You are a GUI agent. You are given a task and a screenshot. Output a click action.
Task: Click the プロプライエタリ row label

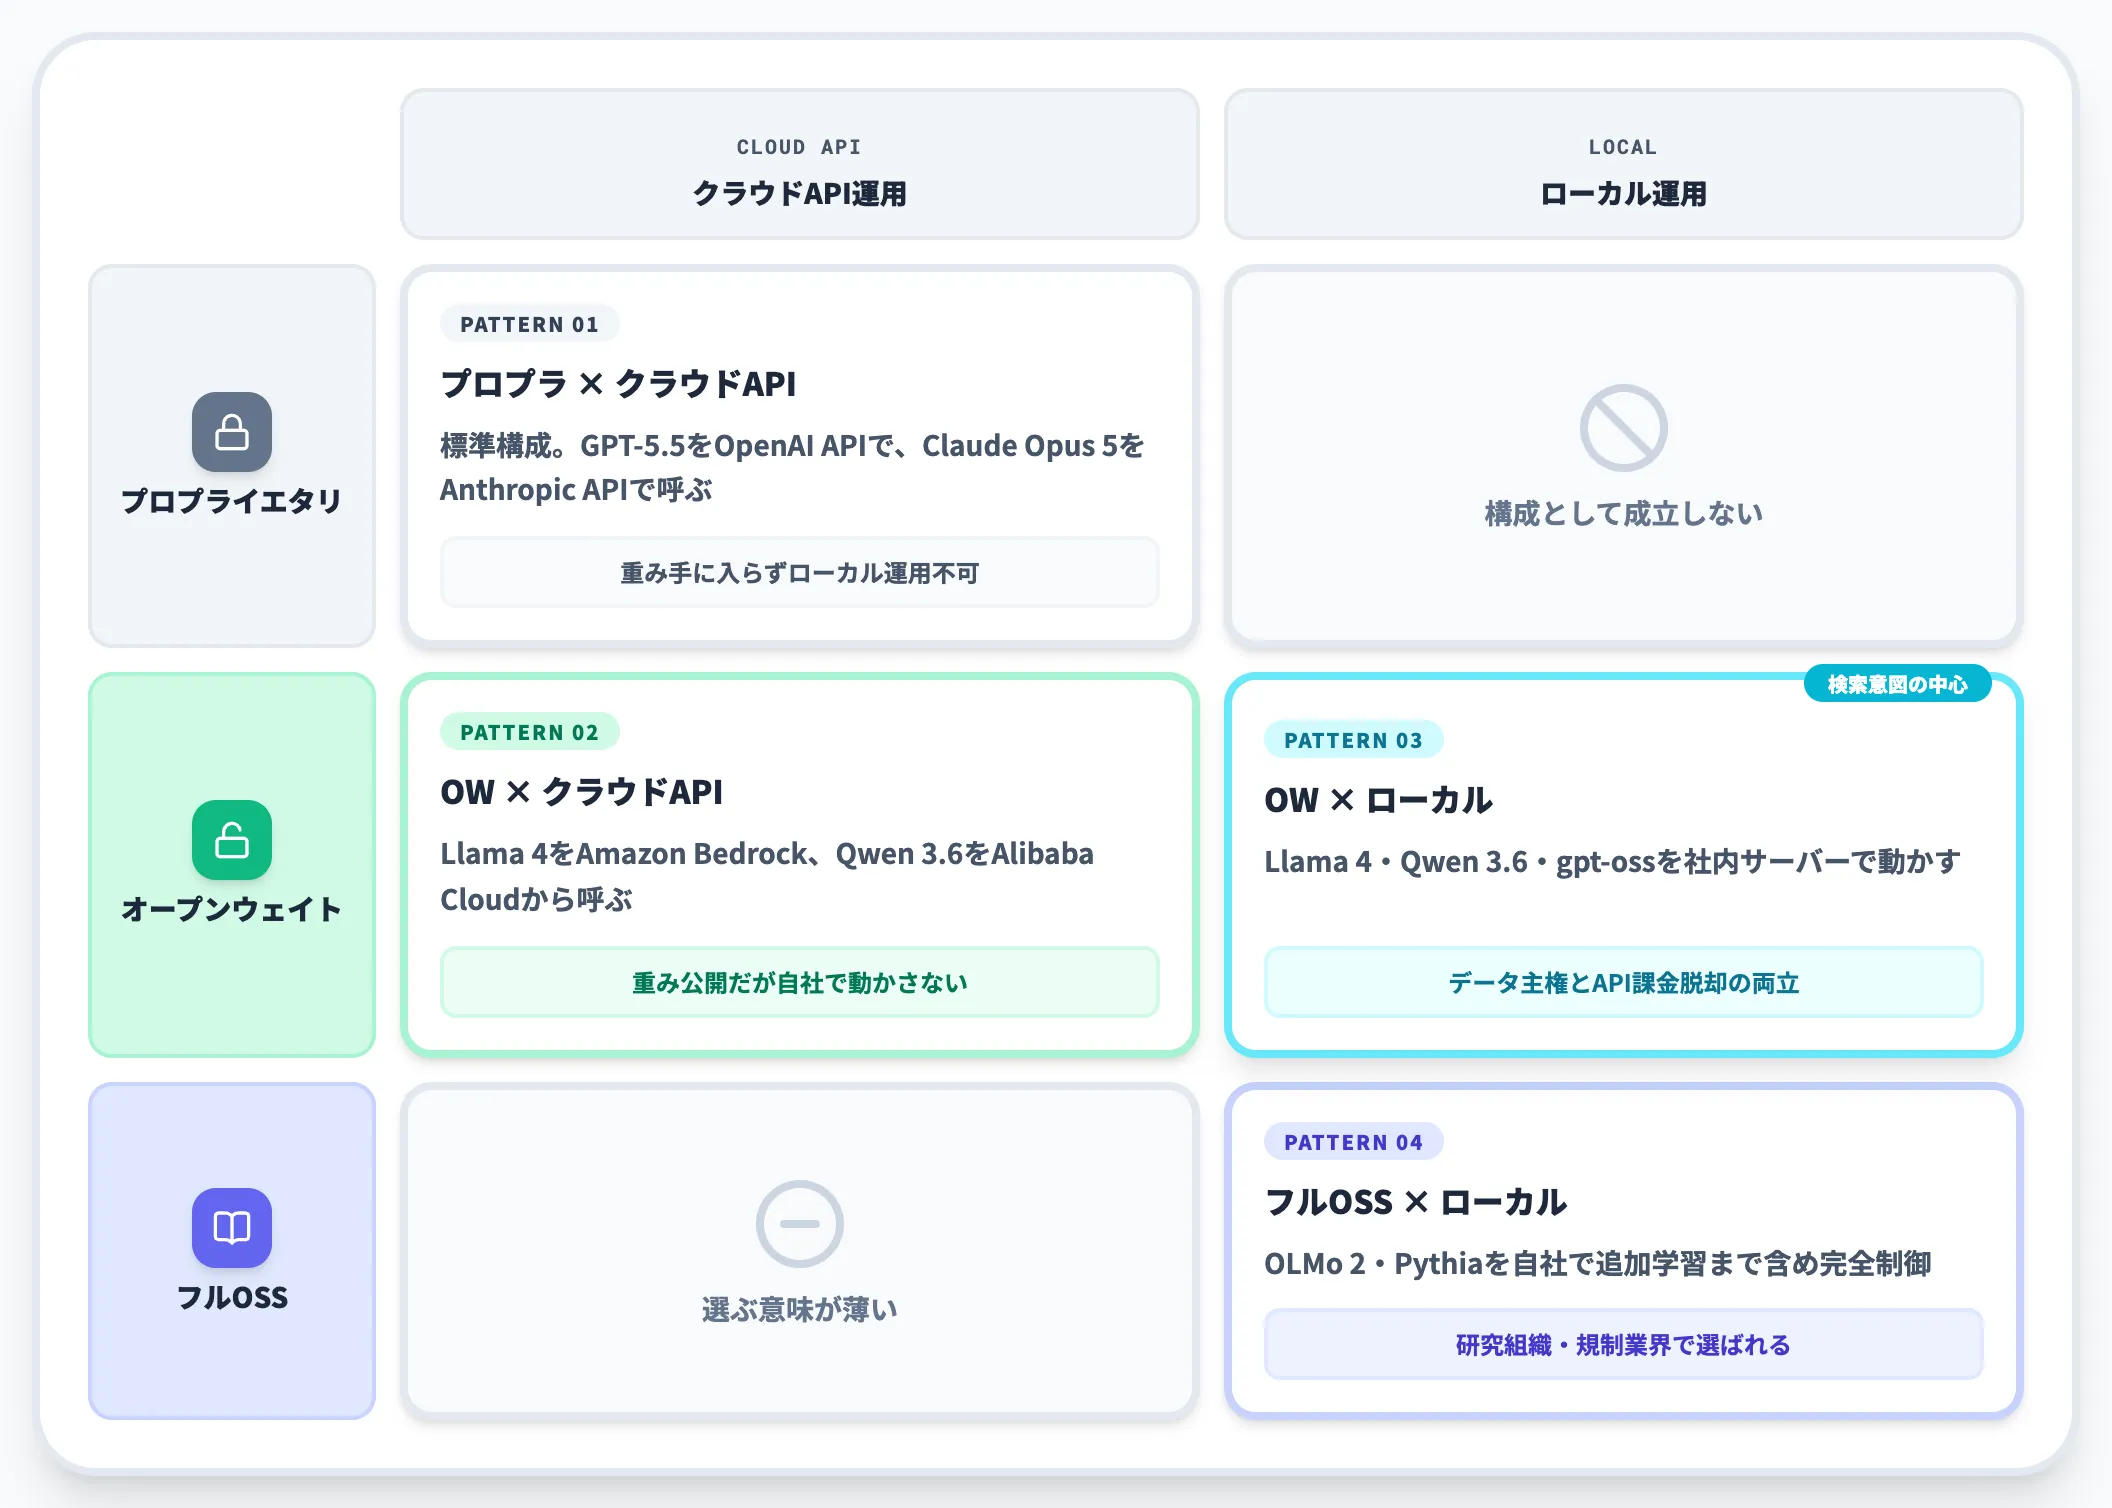coord(232,501)
